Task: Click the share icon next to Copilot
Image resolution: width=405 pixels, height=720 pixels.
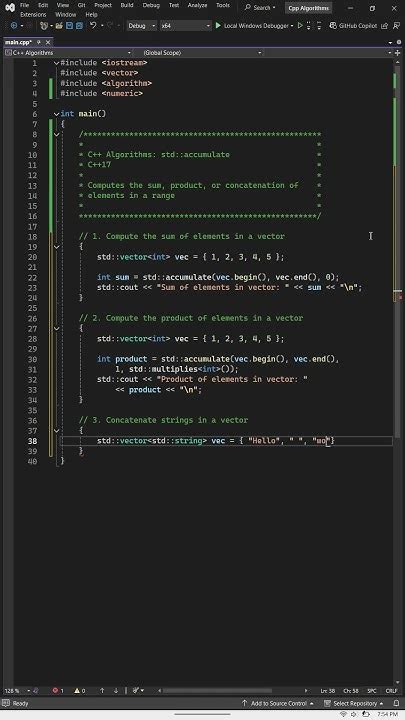Action: (x=385, y=26)
